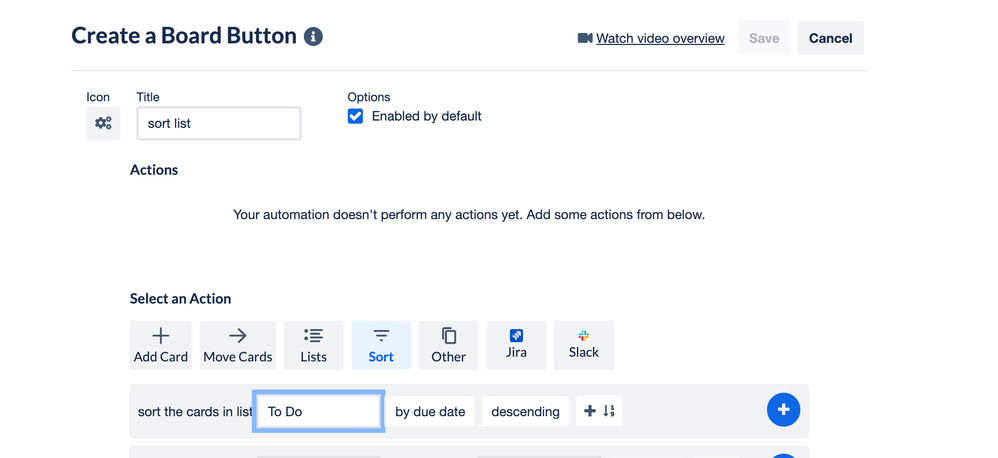Click the To Do list name field
Screen dimensions: 998x458
318,412
